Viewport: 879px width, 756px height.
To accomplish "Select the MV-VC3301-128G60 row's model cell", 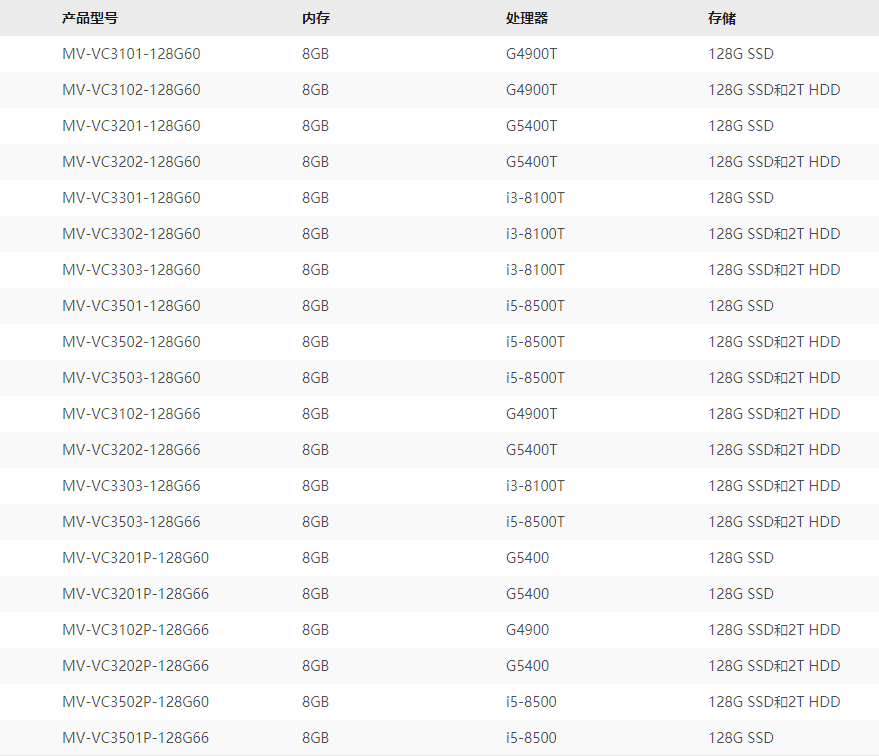I will click(x=131, y=198).
